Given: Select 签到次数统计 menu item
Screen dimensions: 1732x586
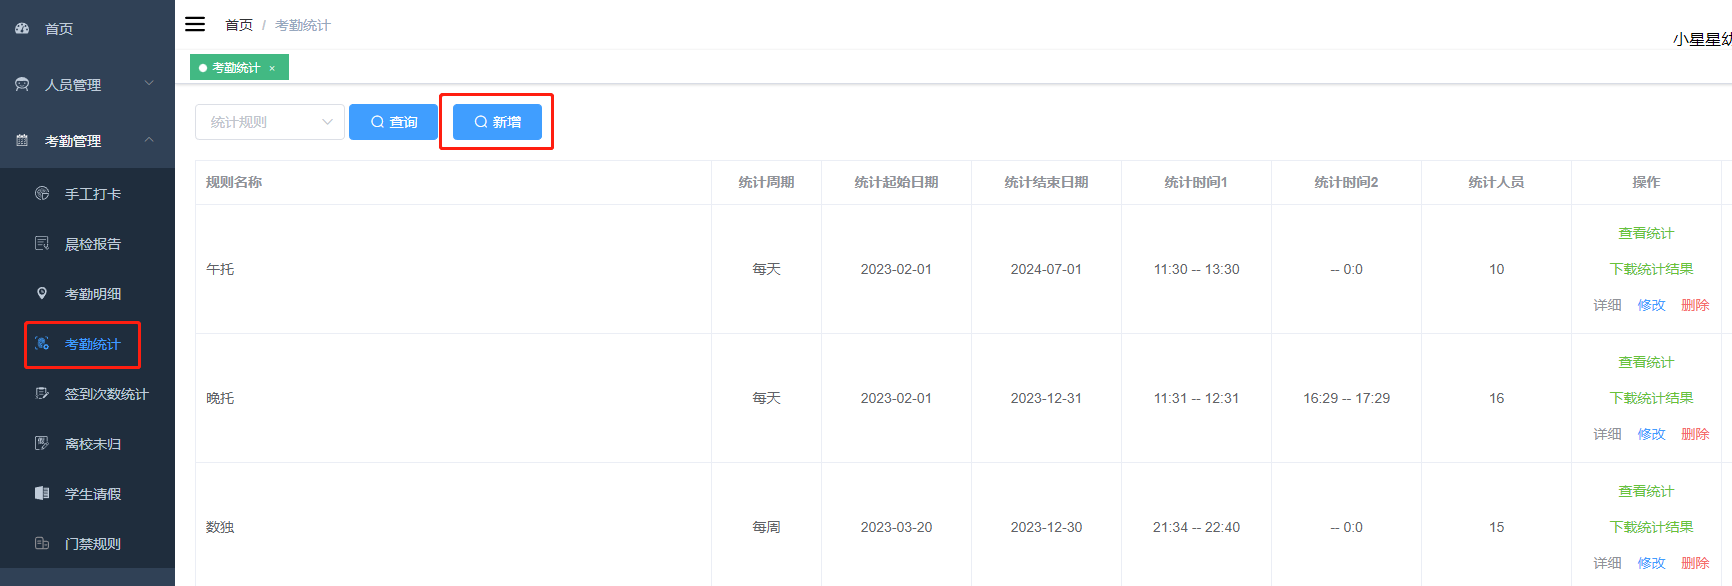Looking at the screenshot, I should click(107, 394).
